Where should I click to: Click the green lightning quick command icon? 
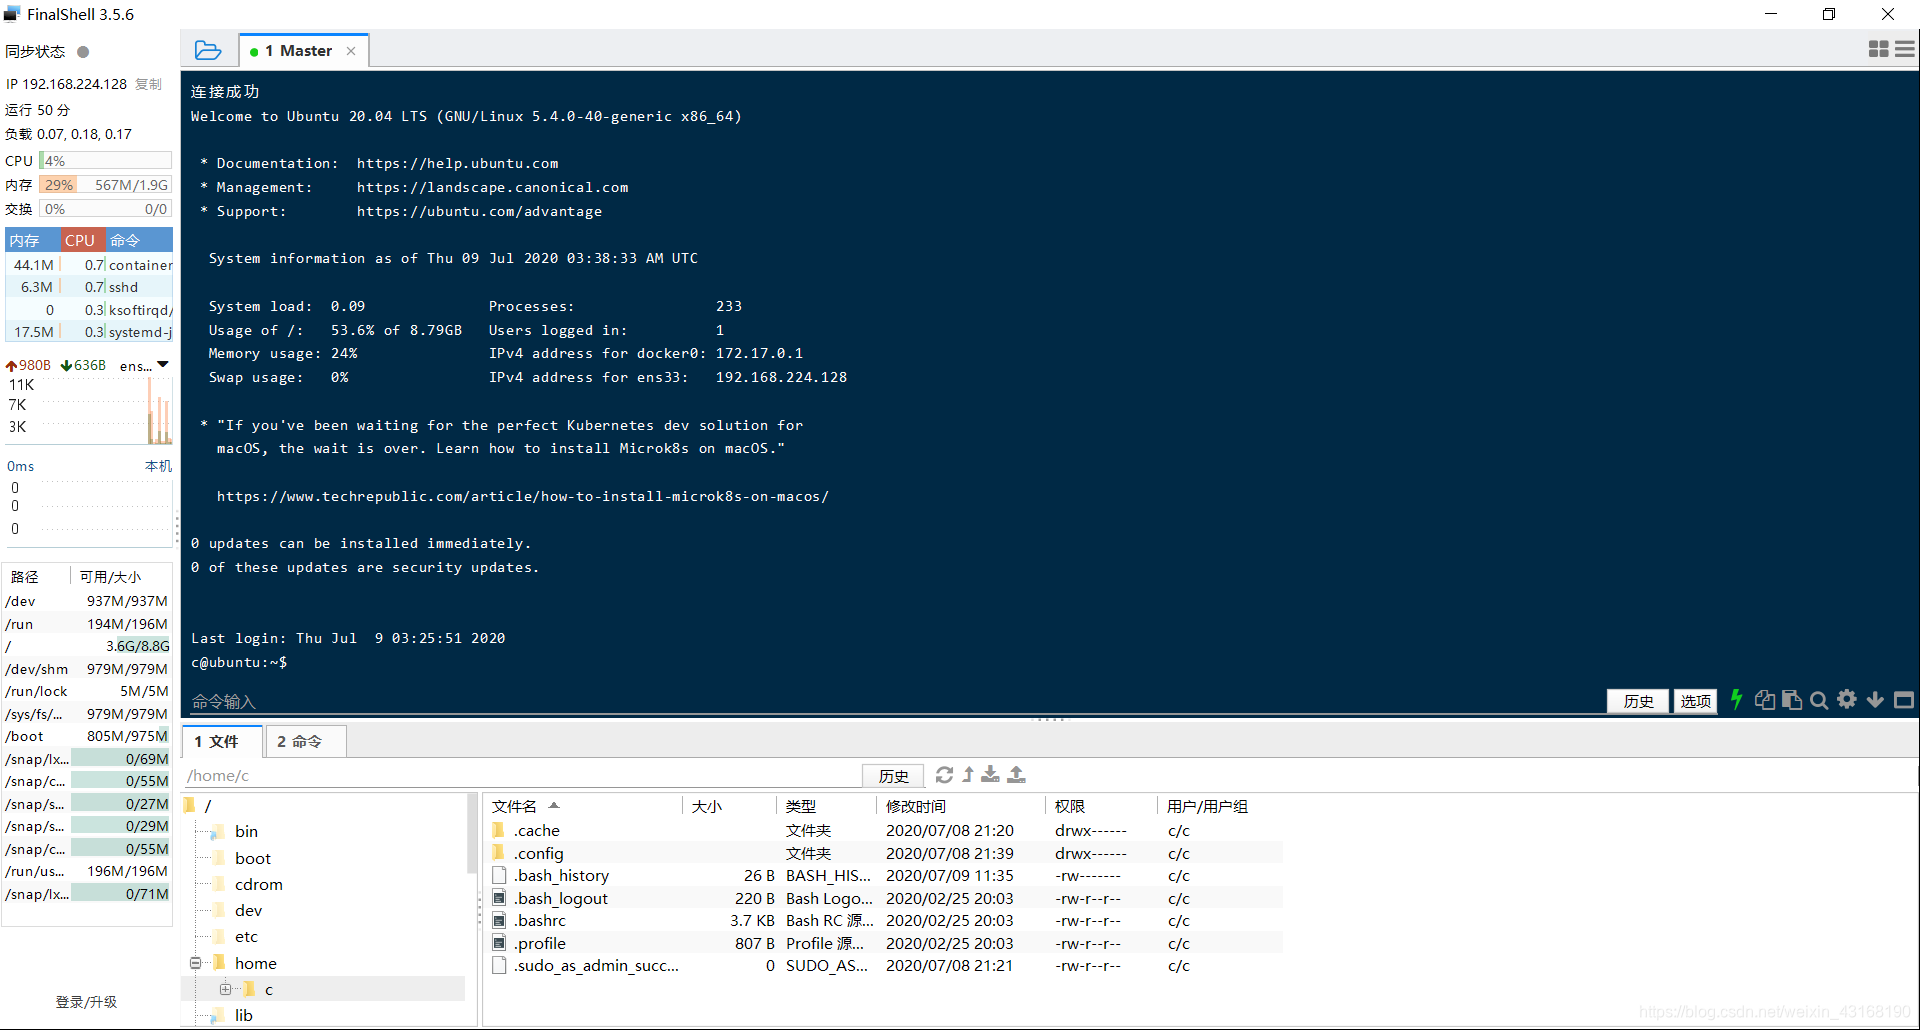coord(1737,700)
